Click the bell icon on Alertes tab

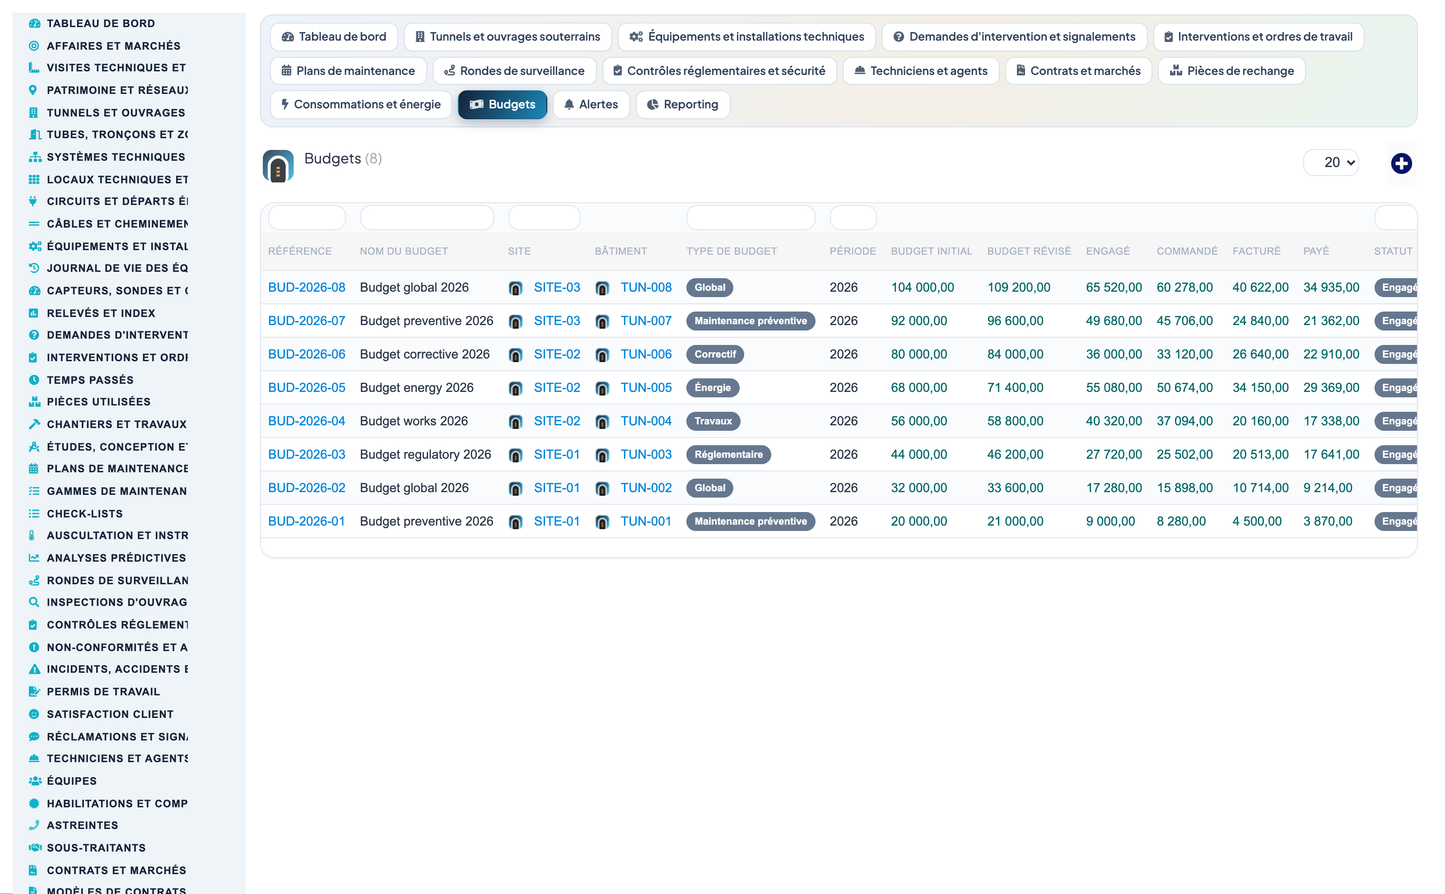569,105
